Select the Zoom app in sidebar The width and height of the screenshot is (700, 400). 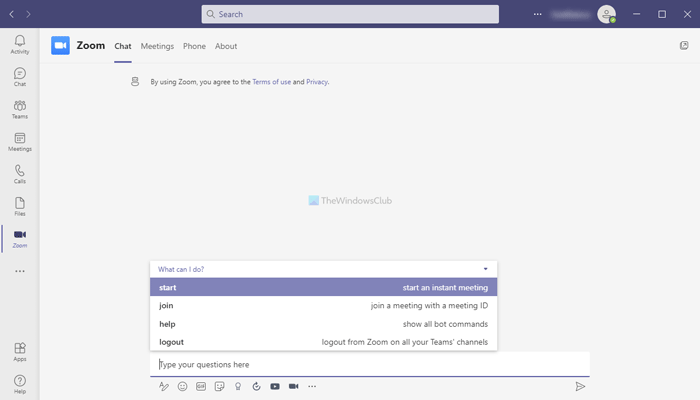point(20,239)
